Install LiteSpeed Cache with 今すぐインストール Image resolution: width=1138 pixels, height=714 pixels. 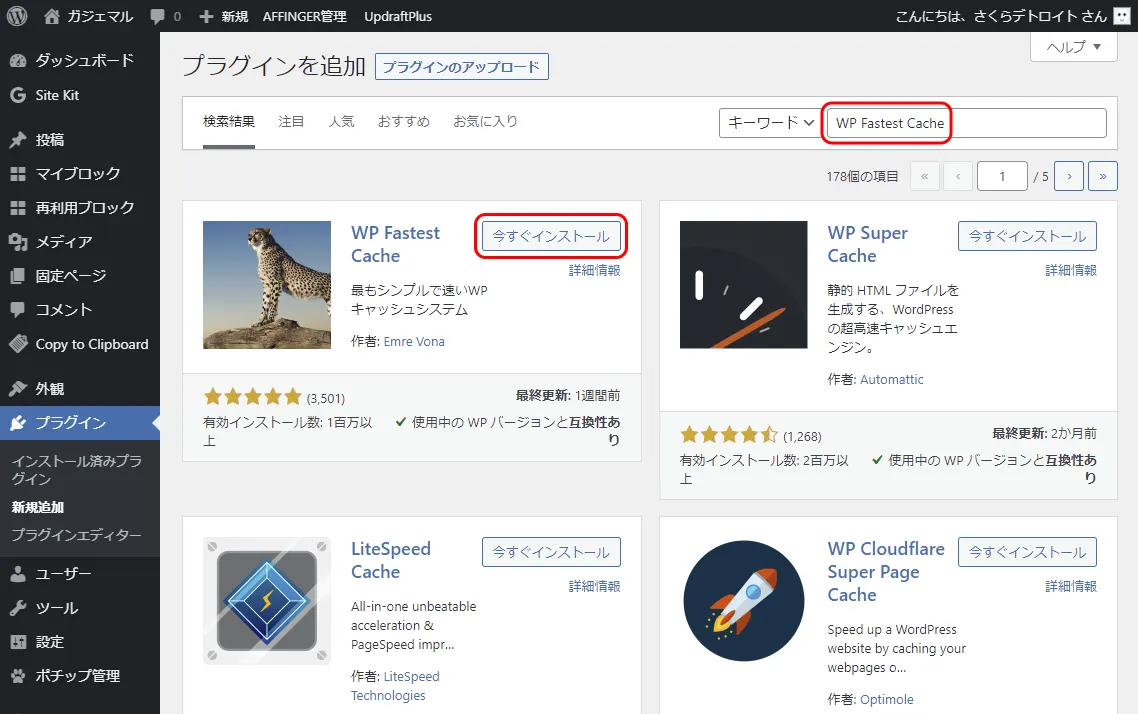pyautogui.click(x=551, y=552)
